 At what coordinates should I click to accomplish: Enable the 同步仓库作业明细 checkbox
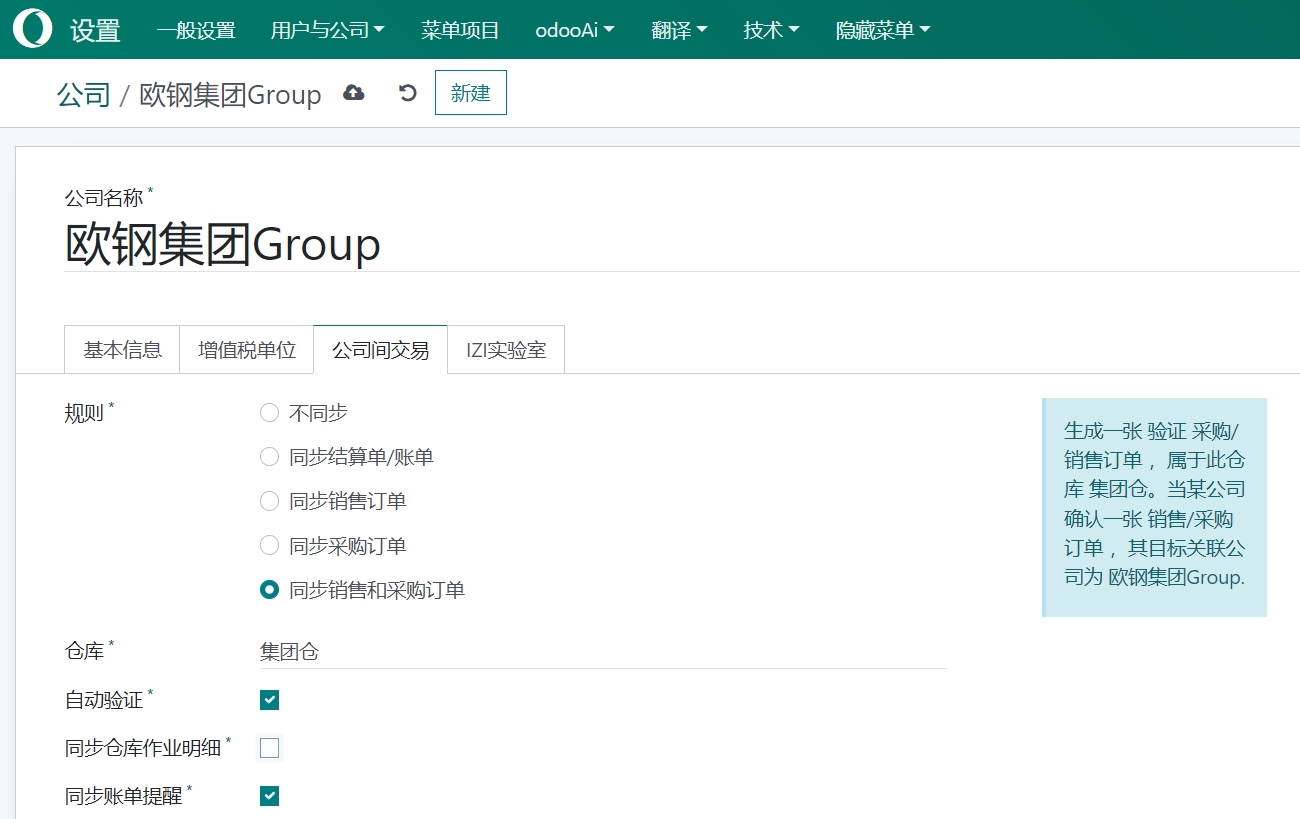pyautogui.click(x=269, y=748)
